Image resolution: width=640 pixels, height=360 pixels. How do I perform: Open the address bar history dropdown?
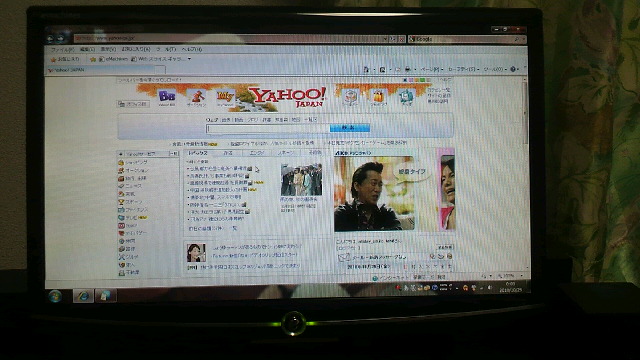(385, 39)
